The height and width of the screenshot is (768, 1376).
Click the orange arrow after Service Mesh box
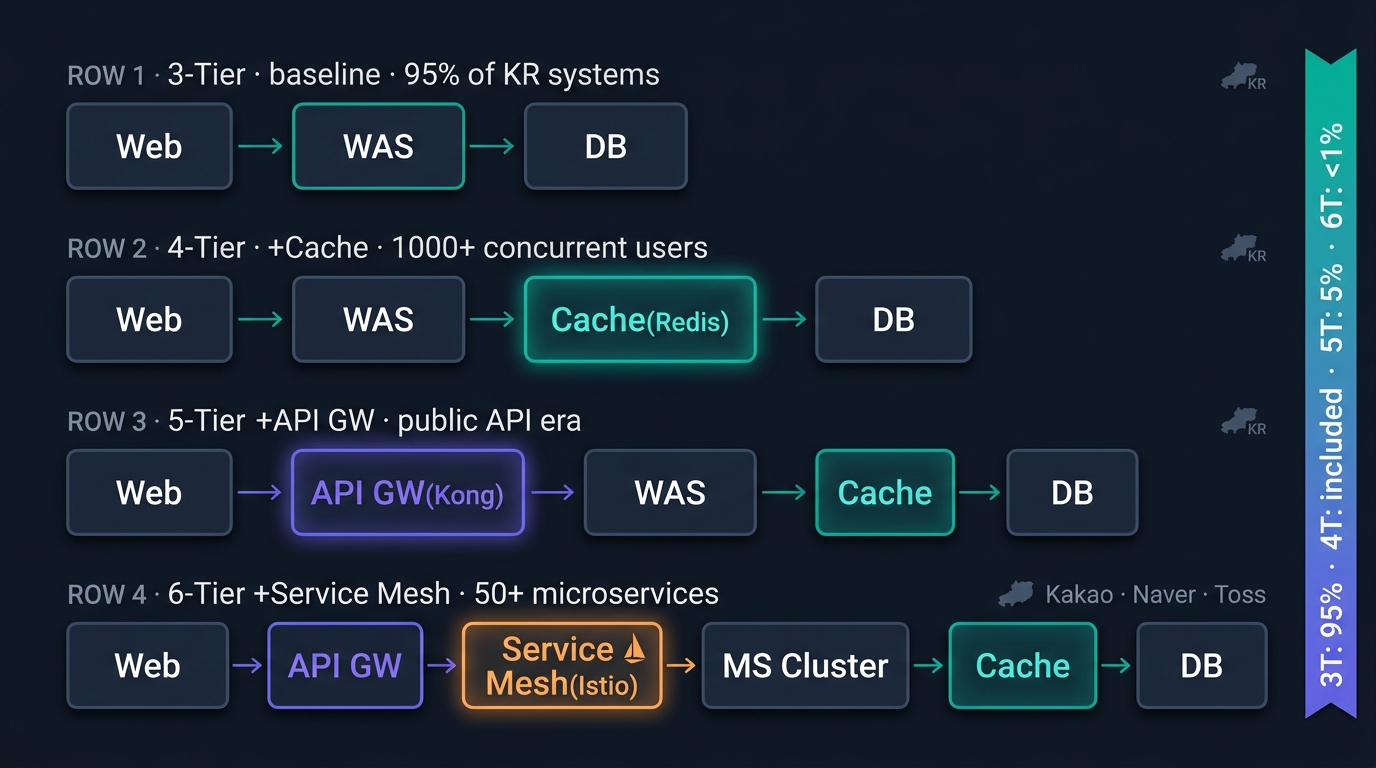point(681,665)
